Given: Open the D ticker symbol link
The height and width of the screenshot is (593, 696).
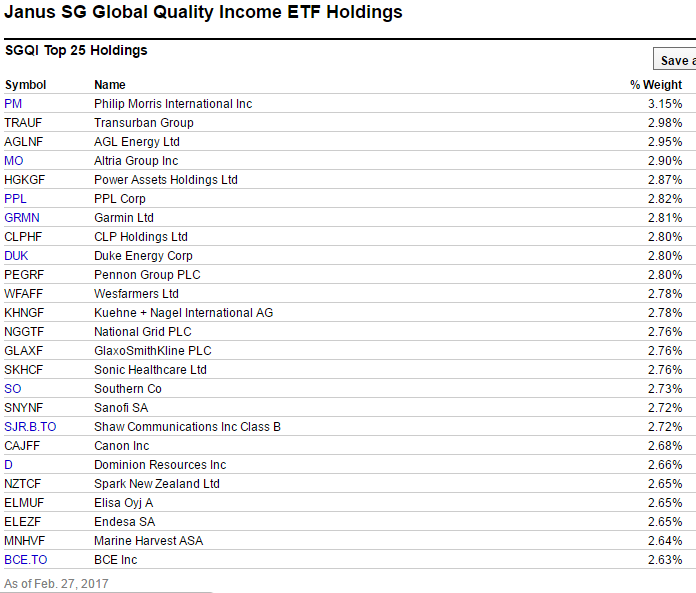Looking at the screenshot, I should [8, 465].
